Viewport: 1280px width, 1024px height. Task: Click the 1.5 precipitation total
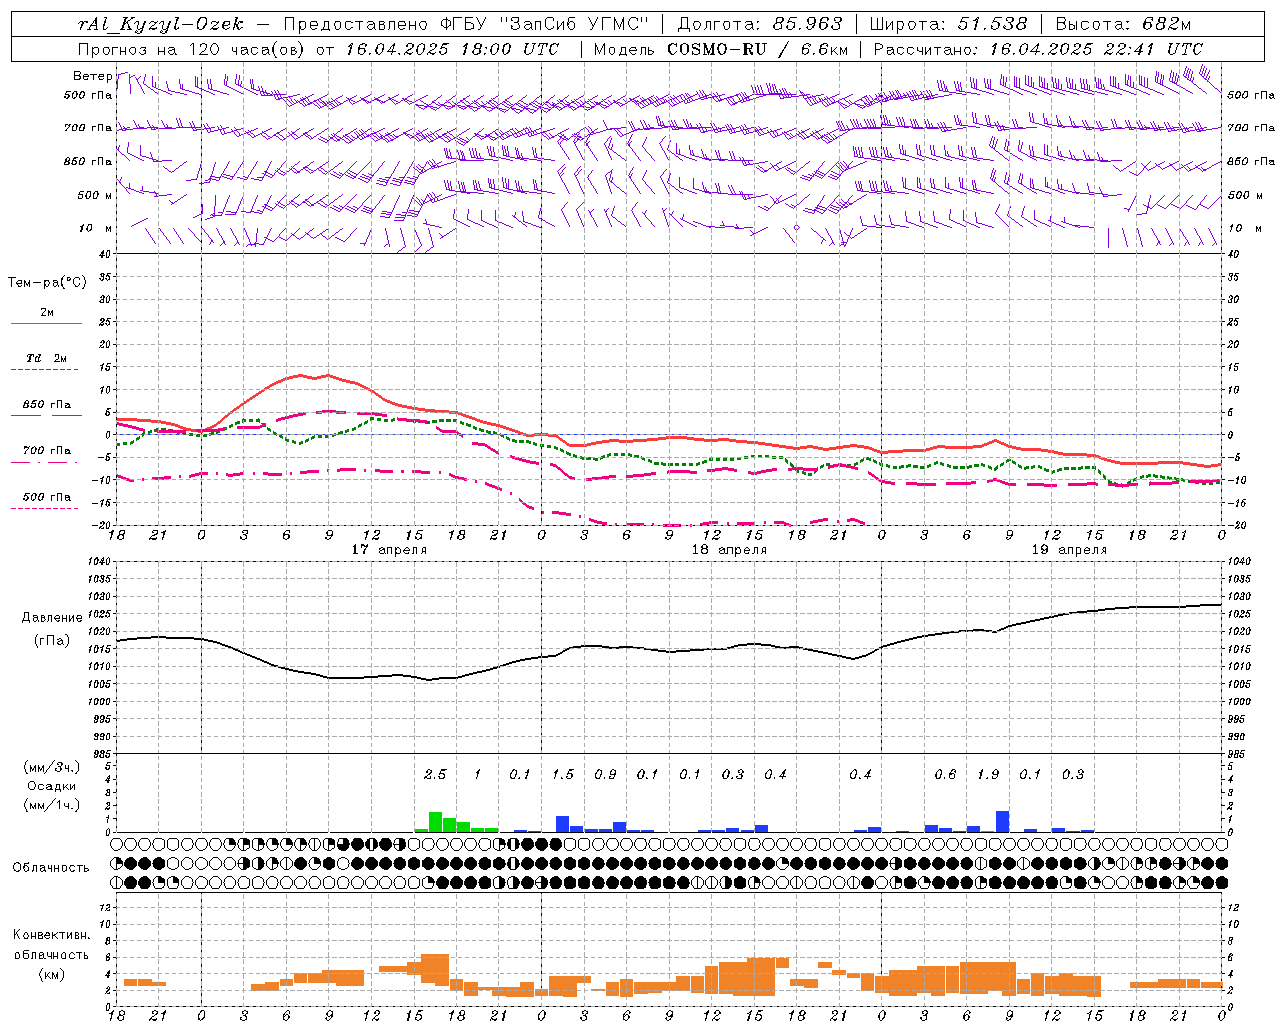coord(563,774)
